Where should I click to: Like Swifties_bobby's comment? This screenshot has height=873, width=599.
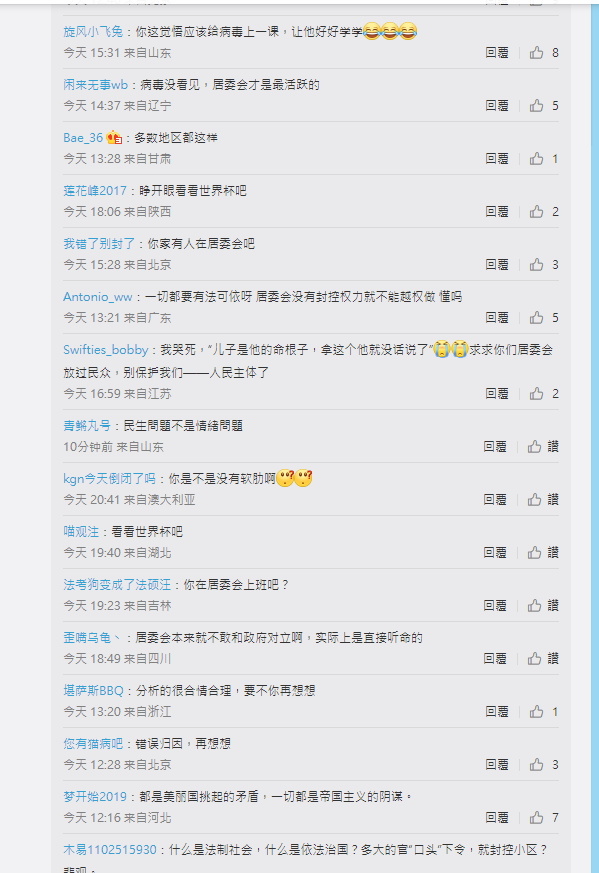click(537, 394)
